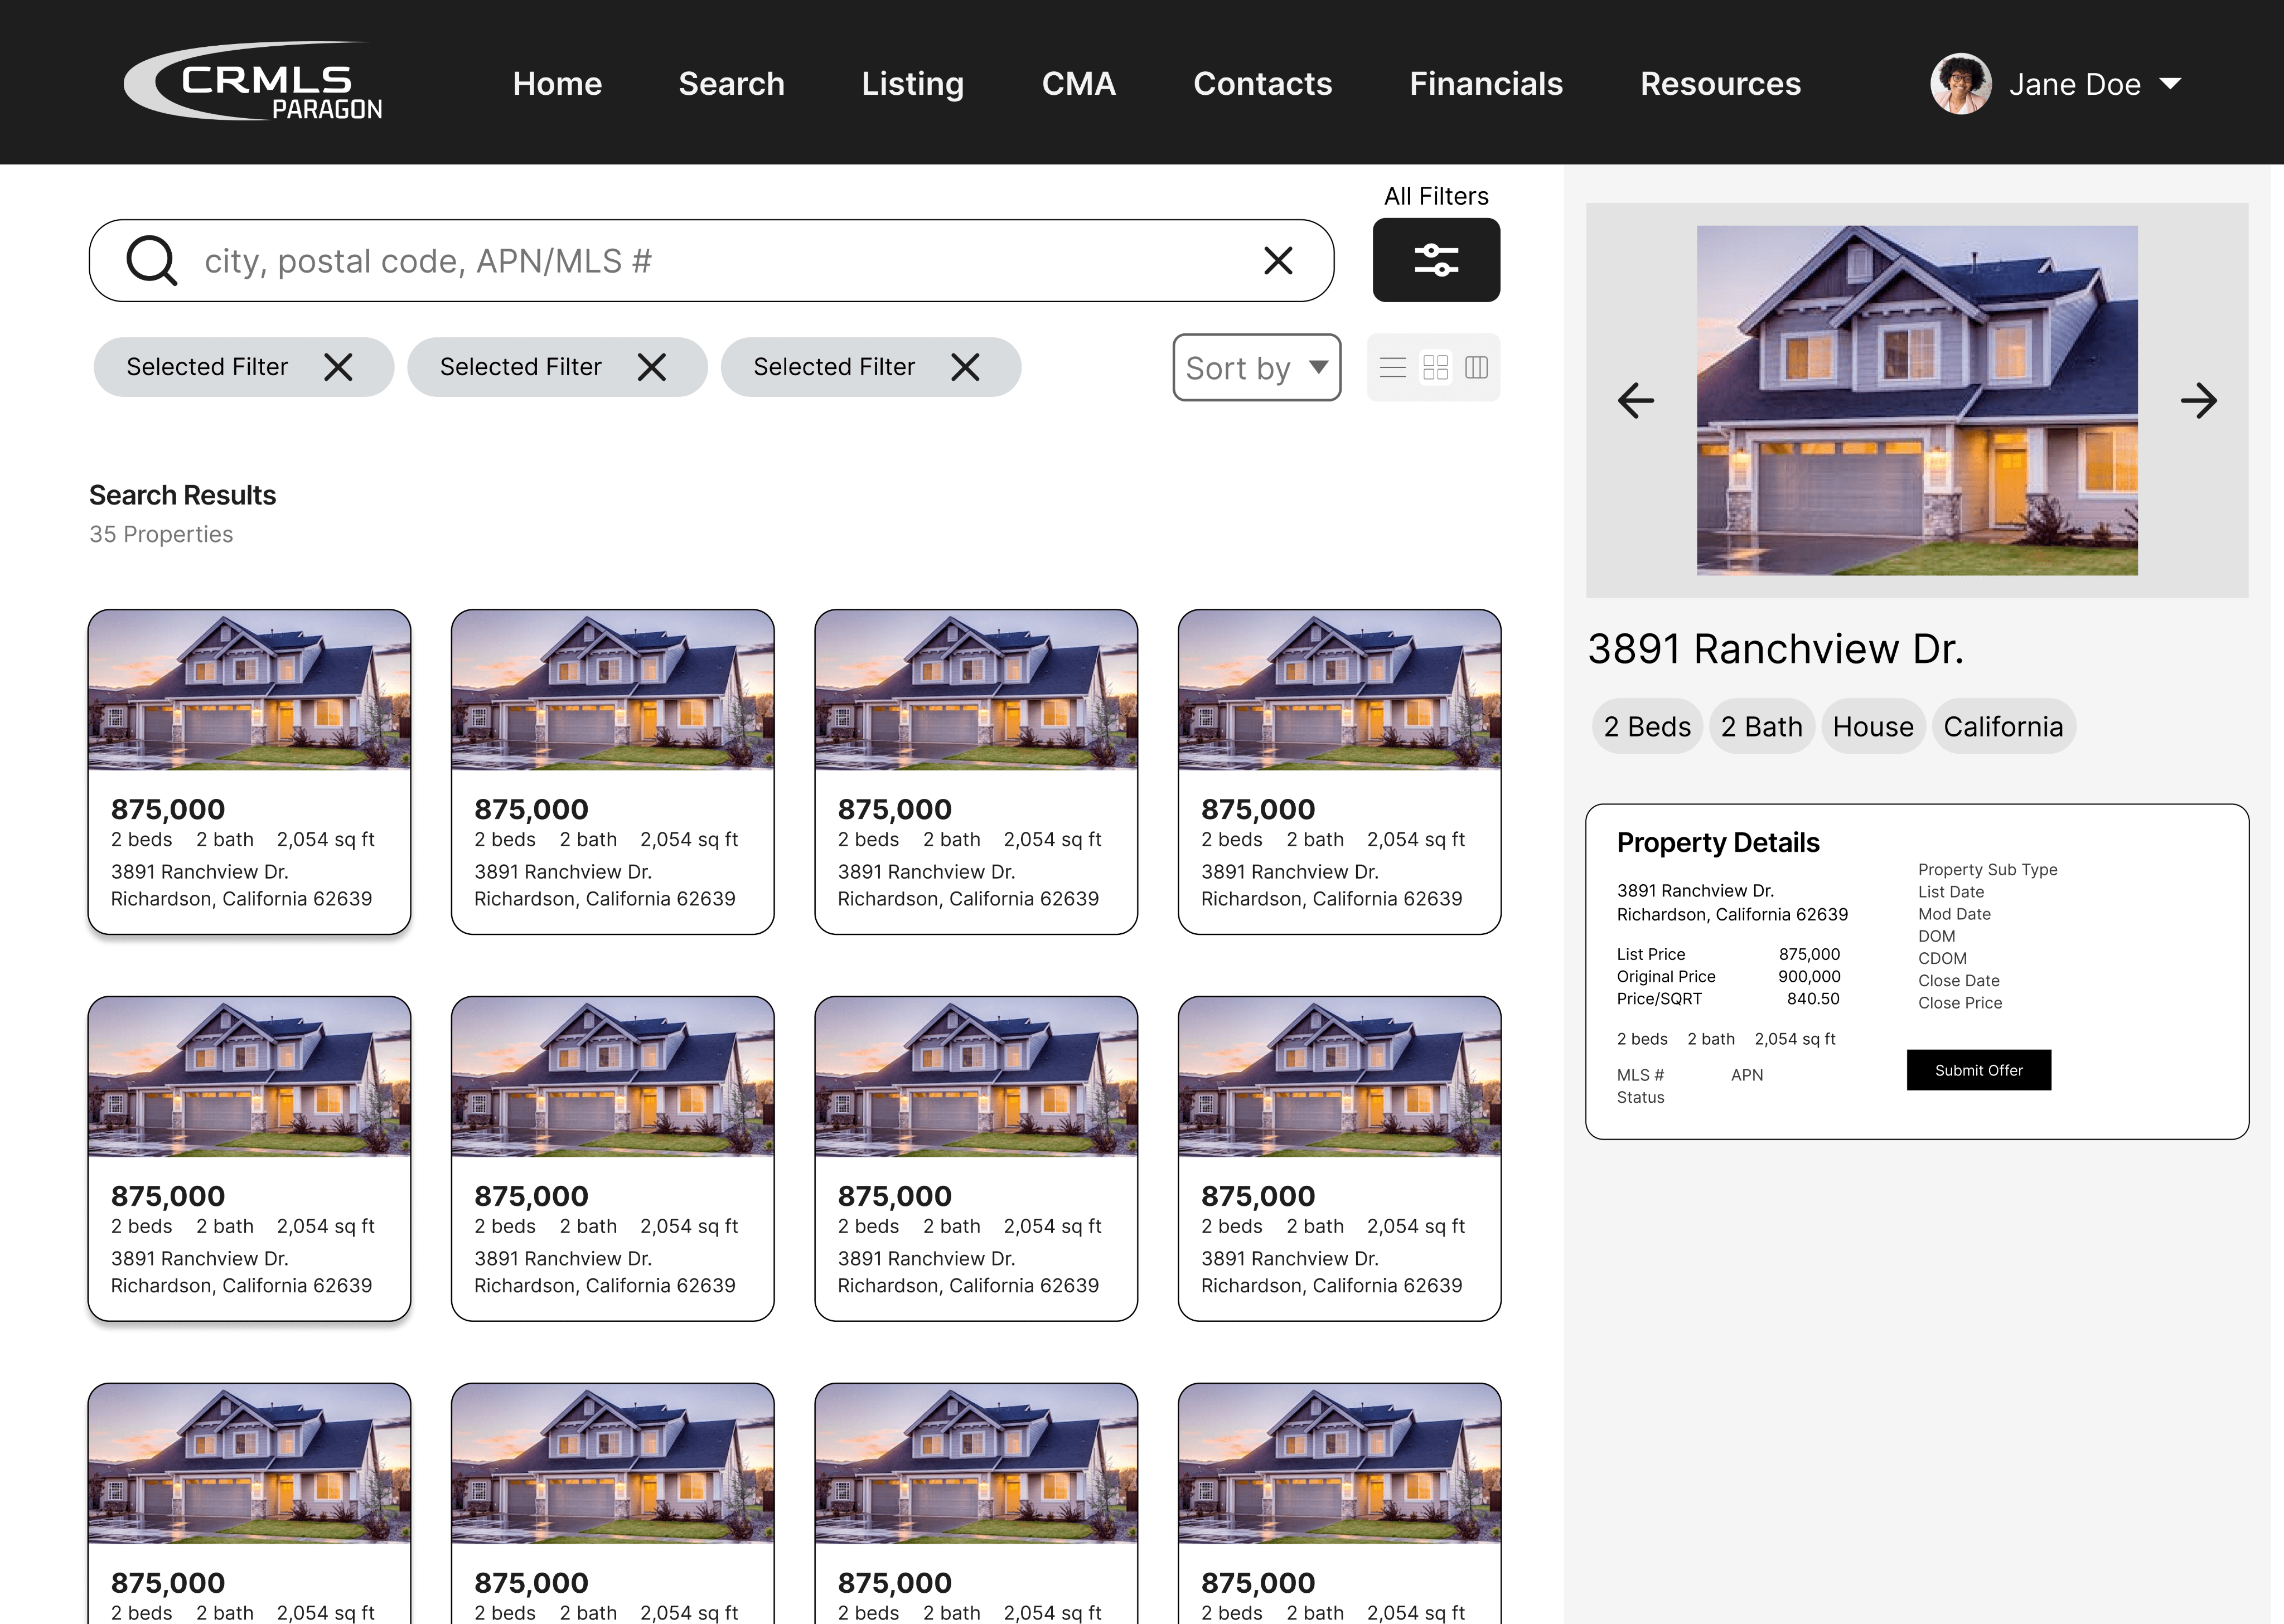The height and width of the screenshot is (1624, 2284).
Task: Clear the search field with X icon
Action: (1278, 261)
